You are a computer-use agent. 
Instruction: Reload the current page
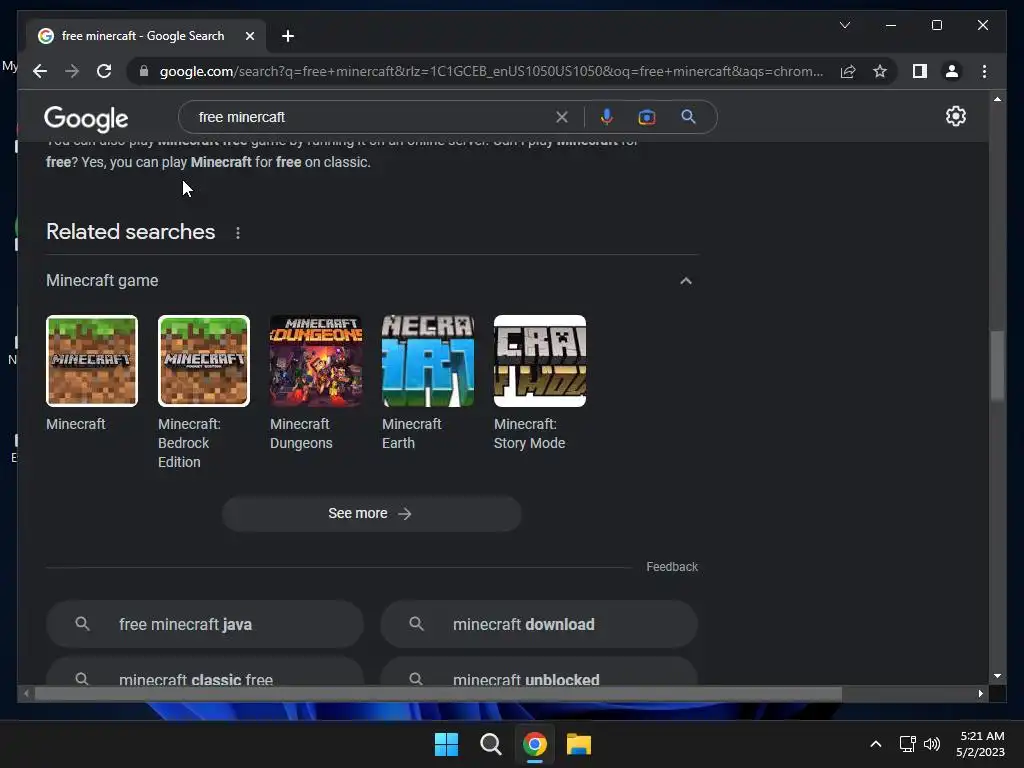[104, 71]
